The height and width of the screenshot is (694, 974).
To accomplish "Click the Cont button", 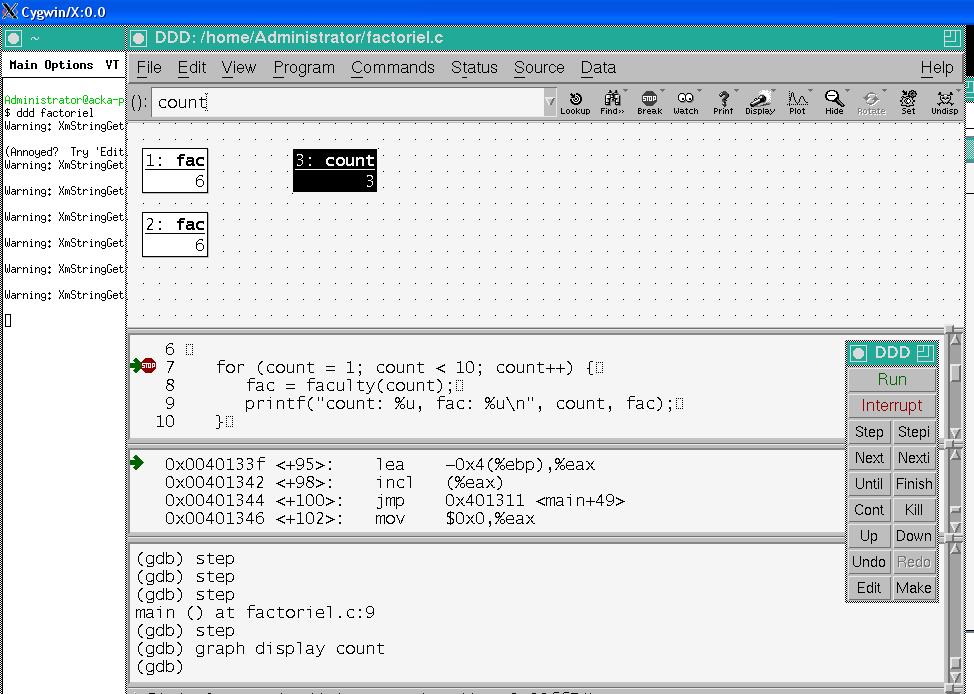I will pos(869,509).
